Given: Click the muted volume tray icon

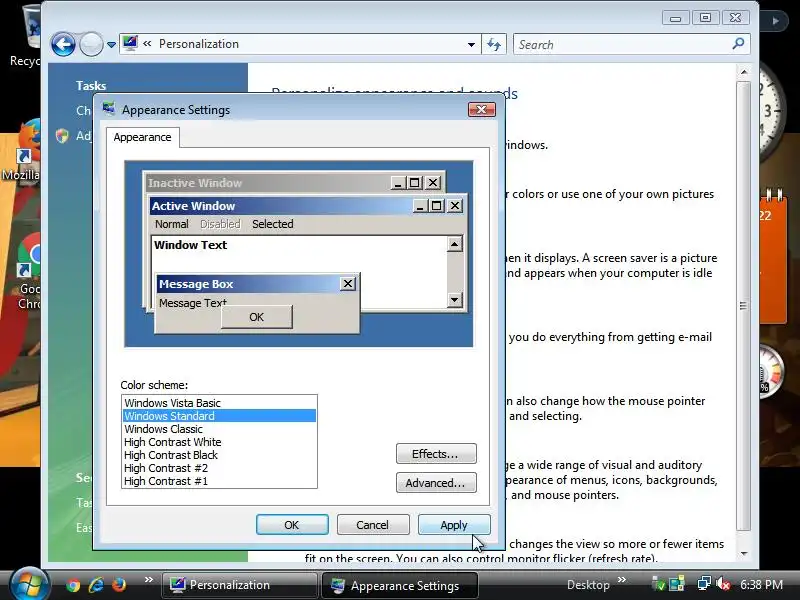Looking at the screenshot, I should point(723,584).
